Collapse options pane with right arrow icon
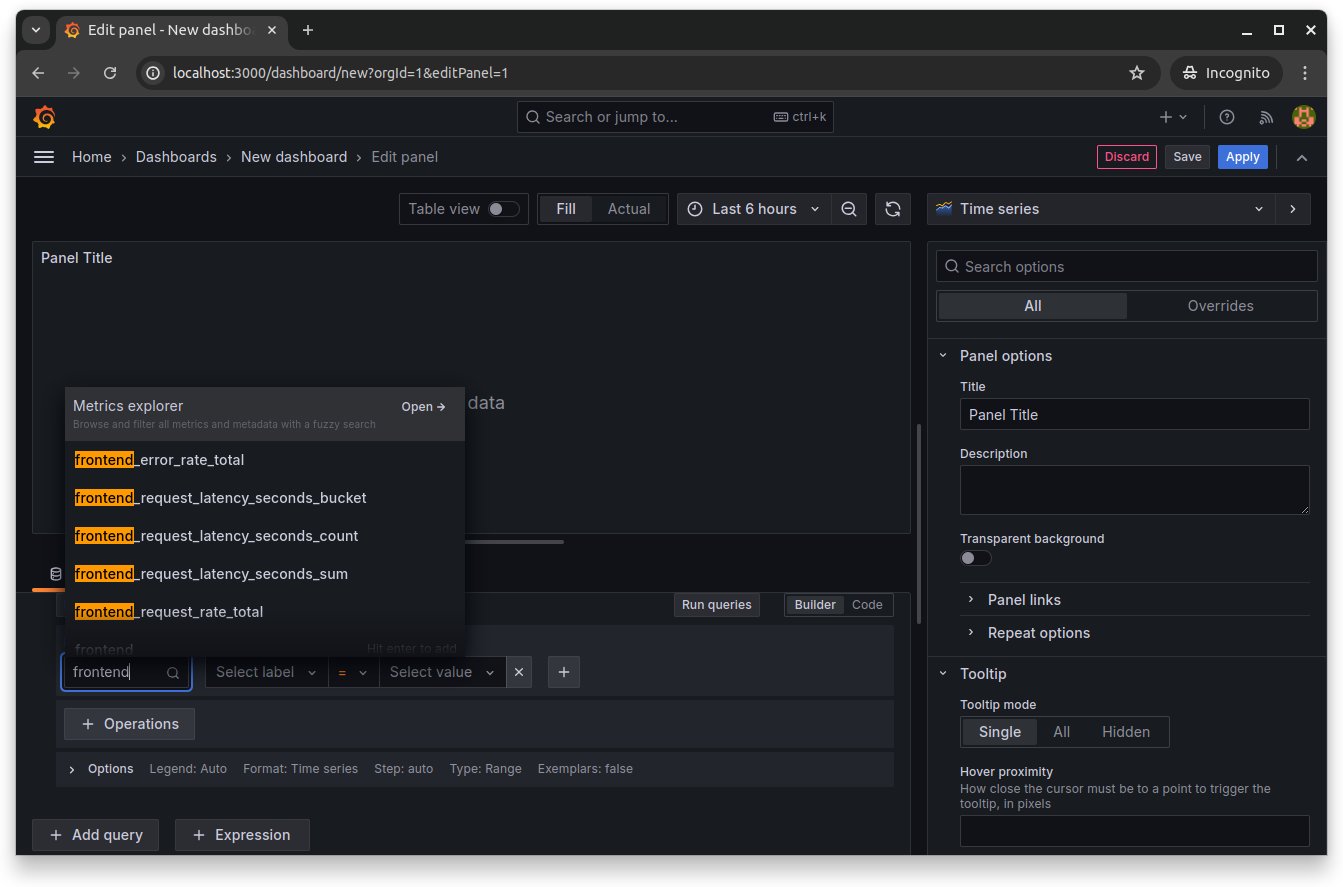Image resolution: width=1343 pixels, height=887 pixels. point(1293,209)
